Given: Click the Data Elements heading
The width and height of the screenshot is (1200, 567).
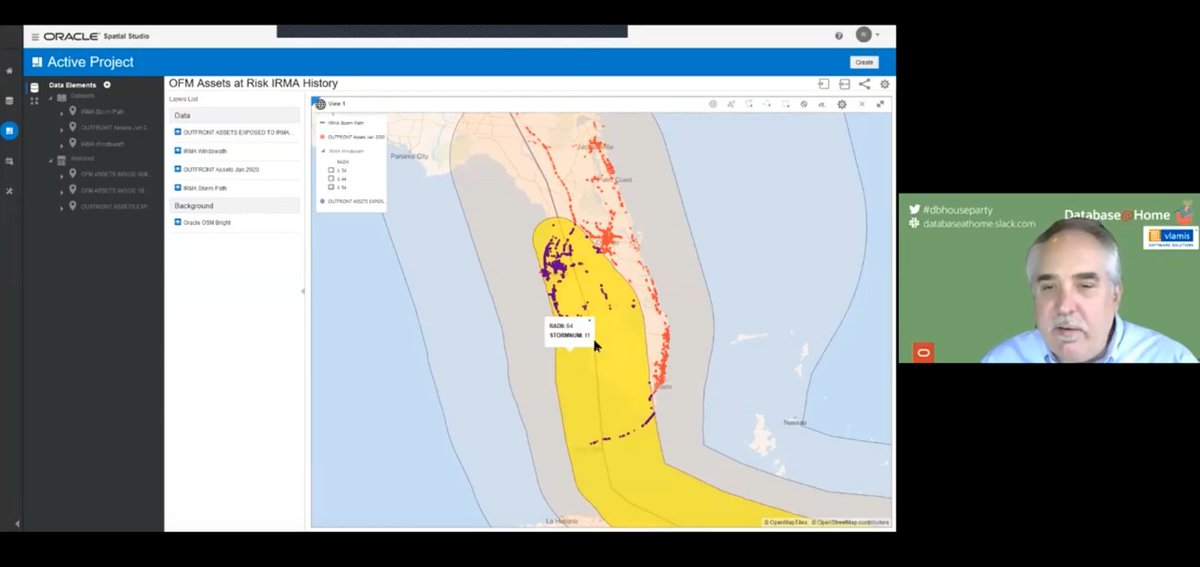Looking at the screenshot, I should coord(72,85).
